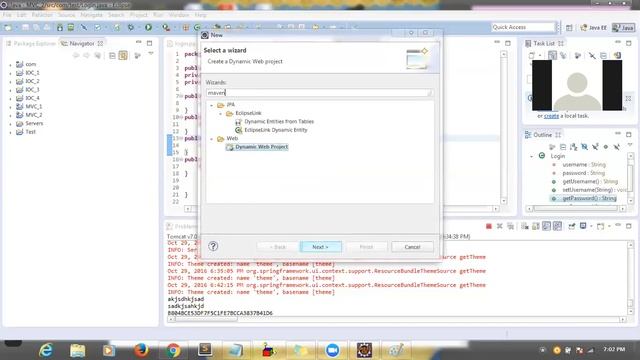This screenshot has width=640, height=360.
Task: Click the New Task icon in Task List
Action: pyautogui.click(x=531, y=56)
